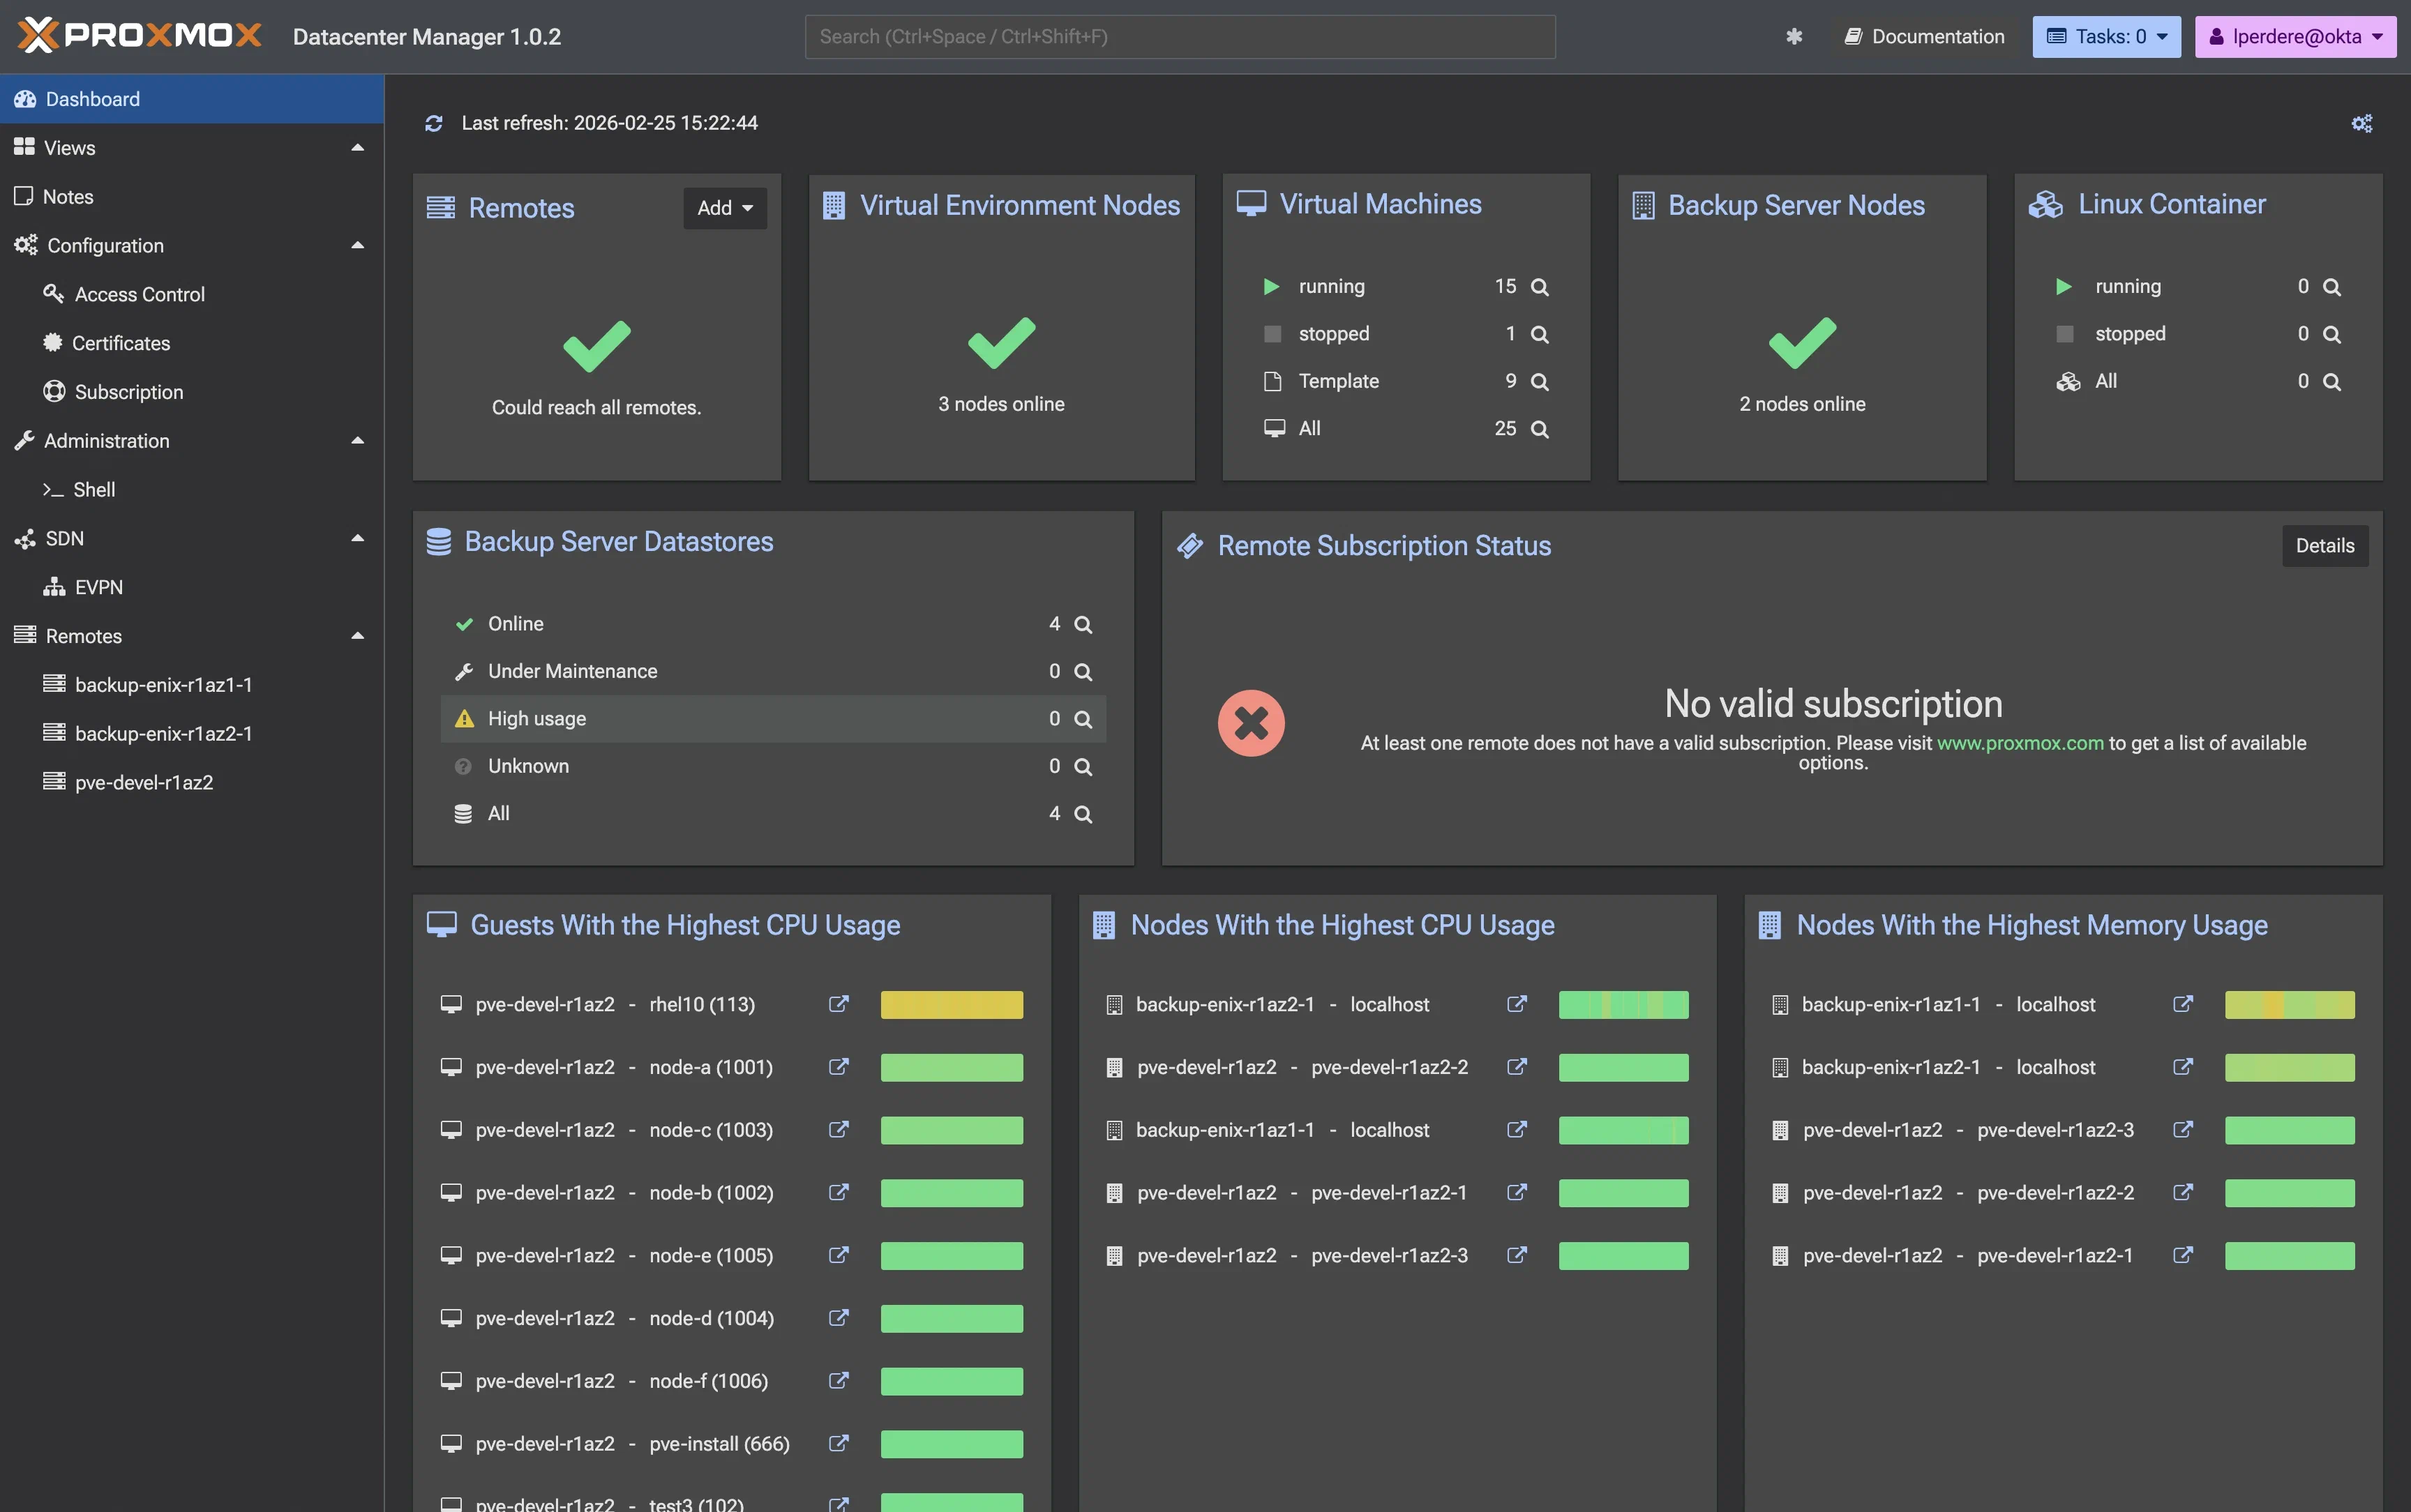
Task: Click the refresh icon next to last refresh timestamp
Action: pos(433,122)
